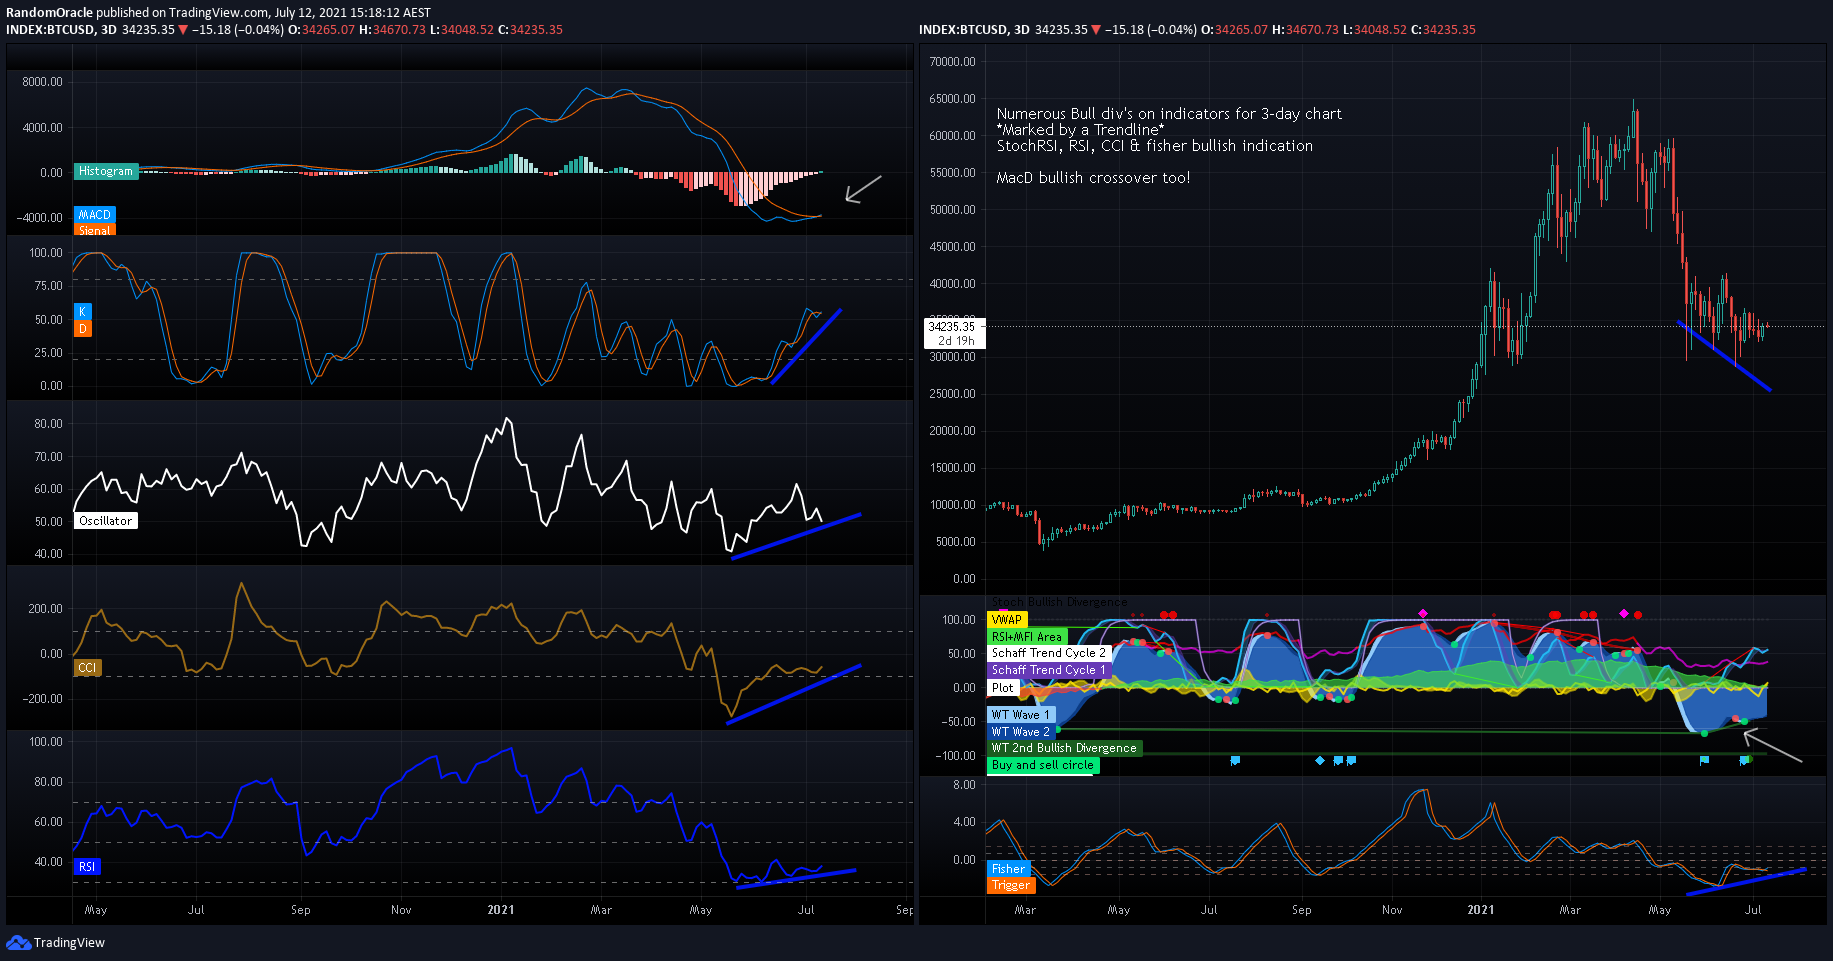Click the white Plot label
Image resolution: width=1833 pixels, height=961 pixels.
(1003, 687)
